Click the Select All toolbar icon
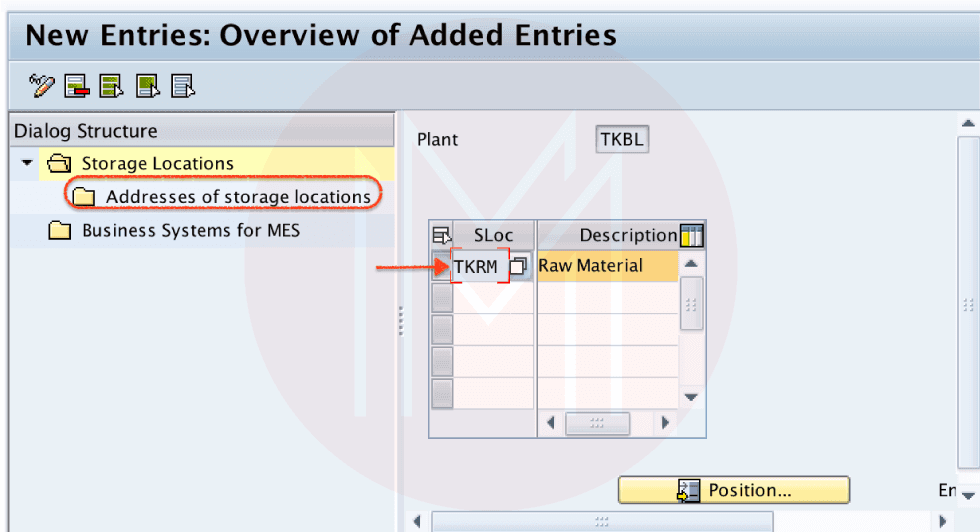This screenshot has height=532, width=980. [x=112, y=86]
